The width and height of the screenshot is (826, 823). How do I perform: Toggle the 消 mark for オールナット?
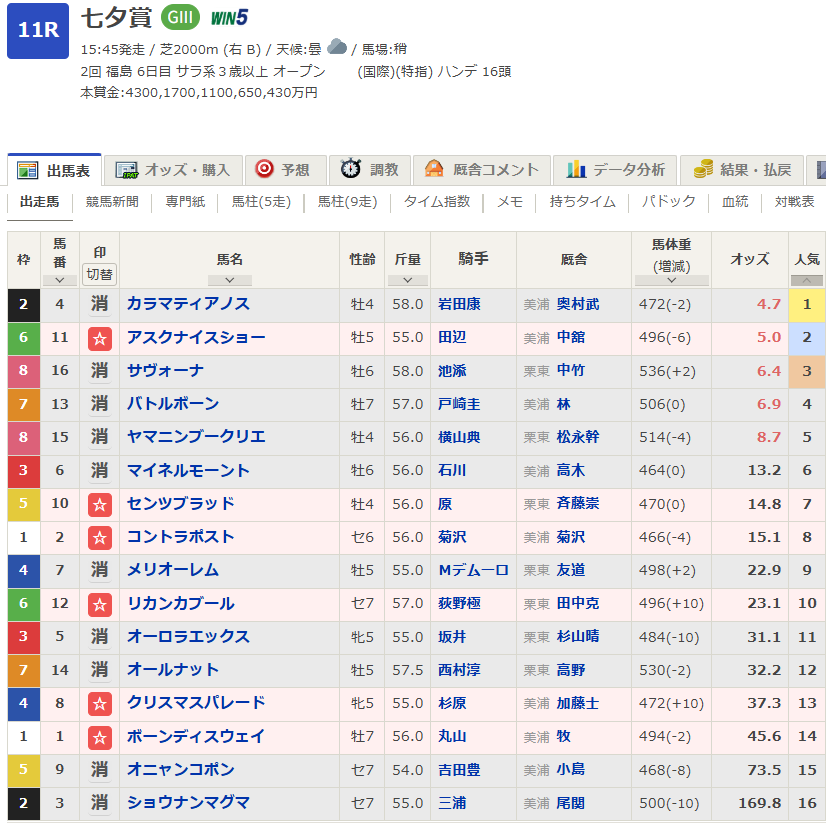click(x=100, y=670)
